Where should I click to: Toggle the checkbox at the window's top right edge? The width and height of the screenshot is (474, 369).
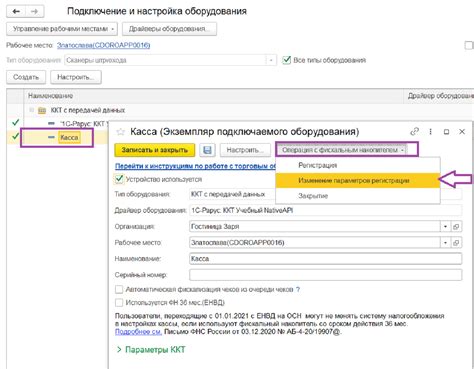coord(469,45)
